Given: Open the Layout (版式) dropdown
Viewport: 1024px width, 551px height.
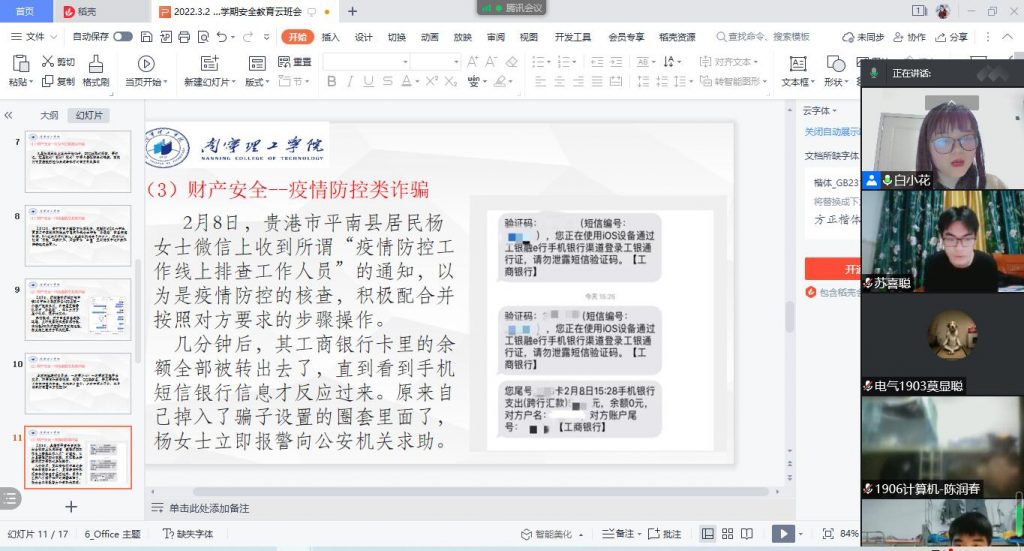Looking at the screenshot, I should coord(257,82).
